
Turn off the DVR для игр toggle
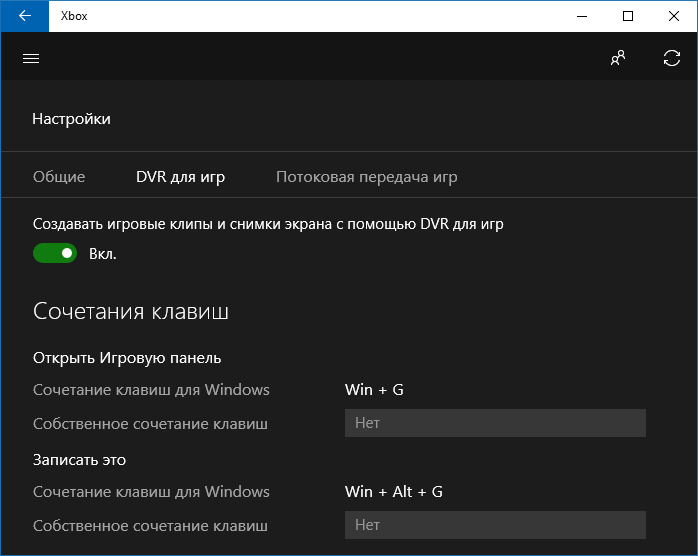click(55, 253)
